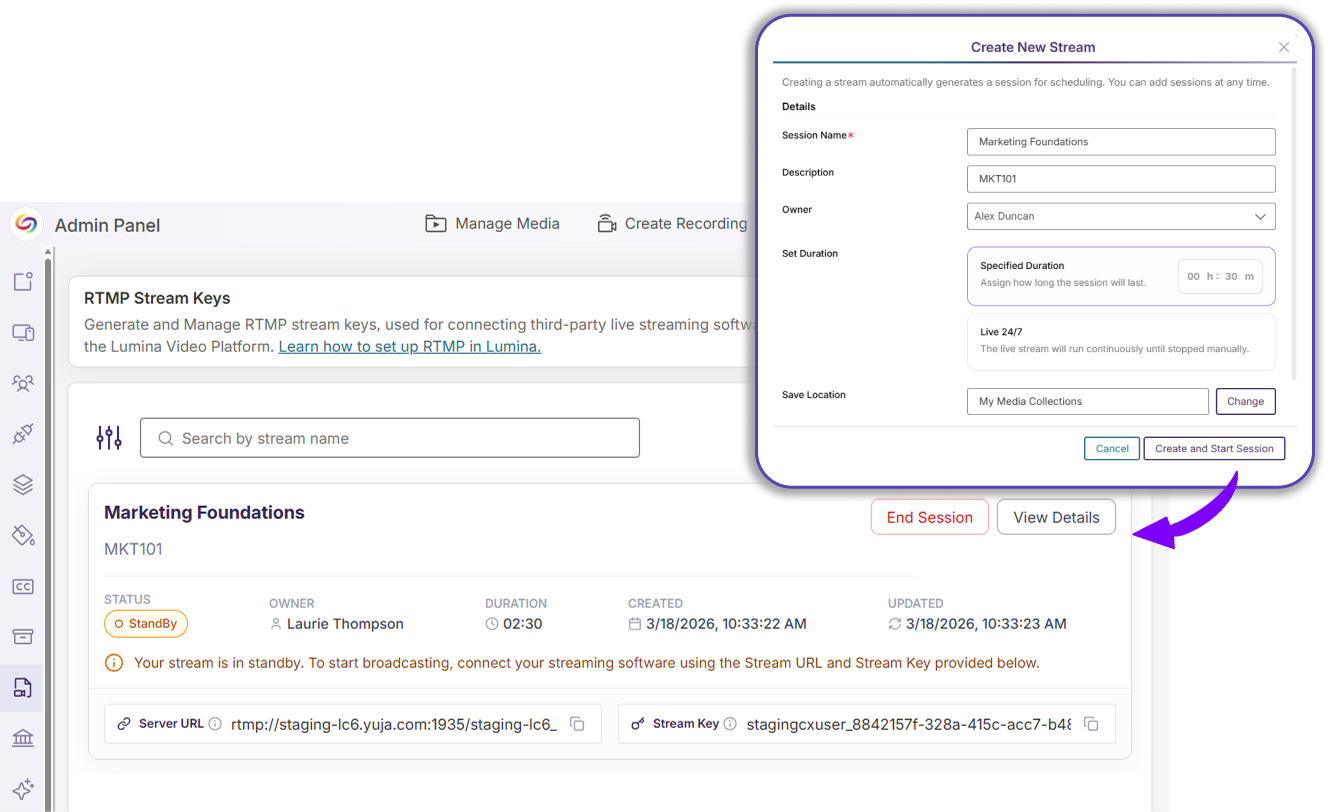Click the integrations plug icon in the sidebar
1328x812 pixels.
22,433
